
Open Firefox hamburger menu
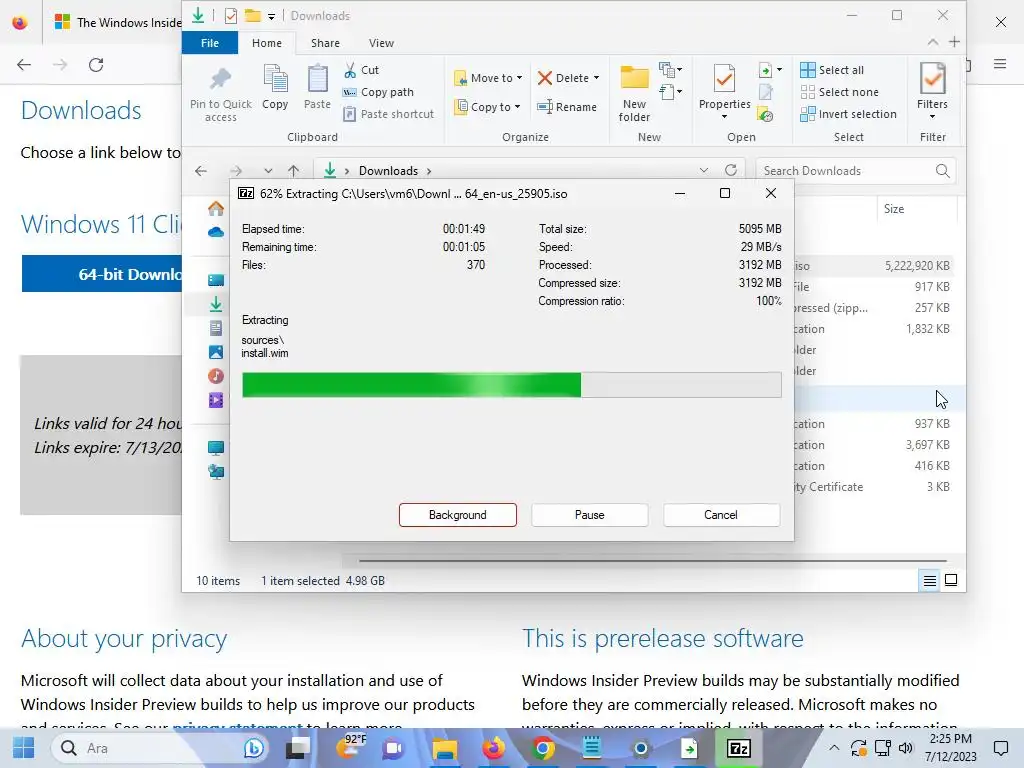1000,64
